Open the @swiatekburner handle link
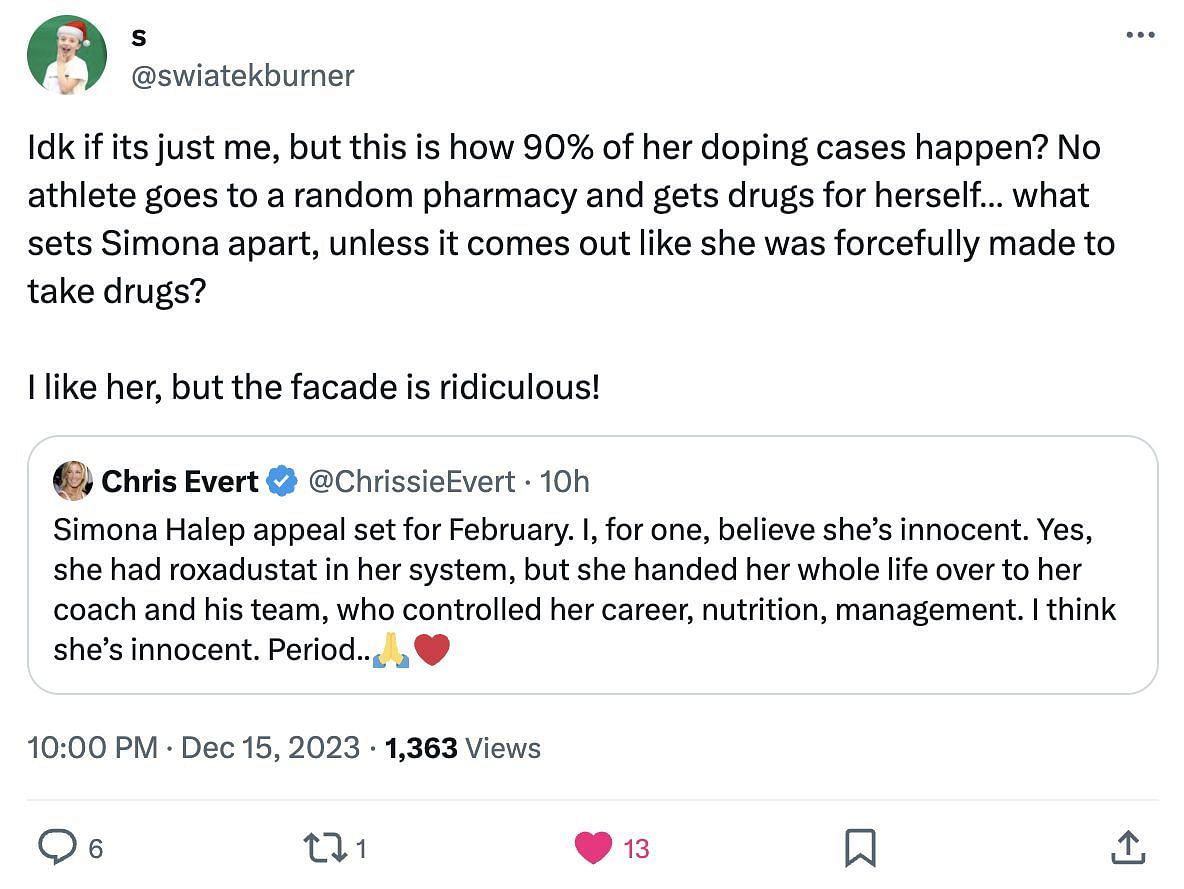This screenshot has width=1184, height=889. [243, 75]
